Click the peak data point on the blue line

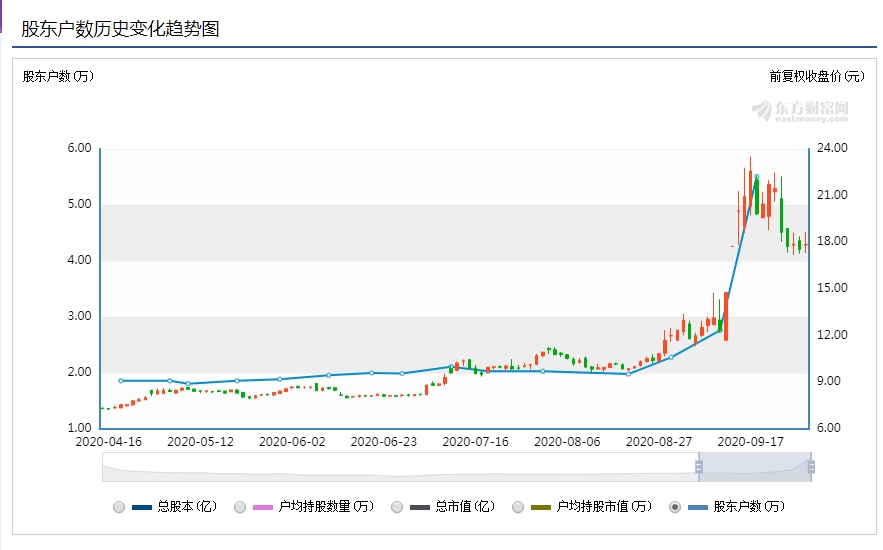(x=756, y=177)
